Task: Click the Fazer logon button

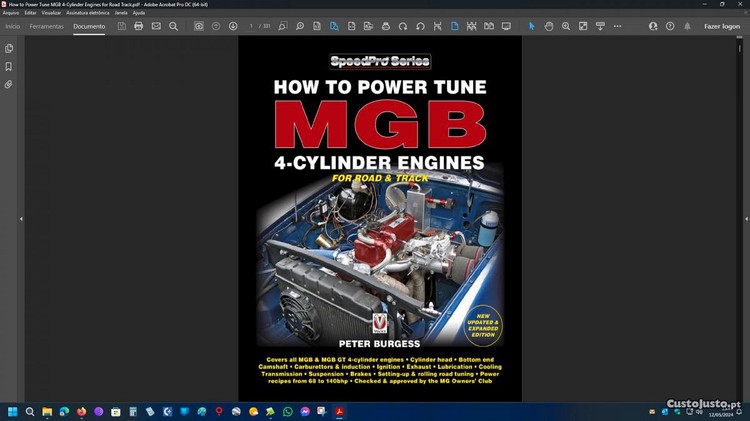Action: click(722, 26)
